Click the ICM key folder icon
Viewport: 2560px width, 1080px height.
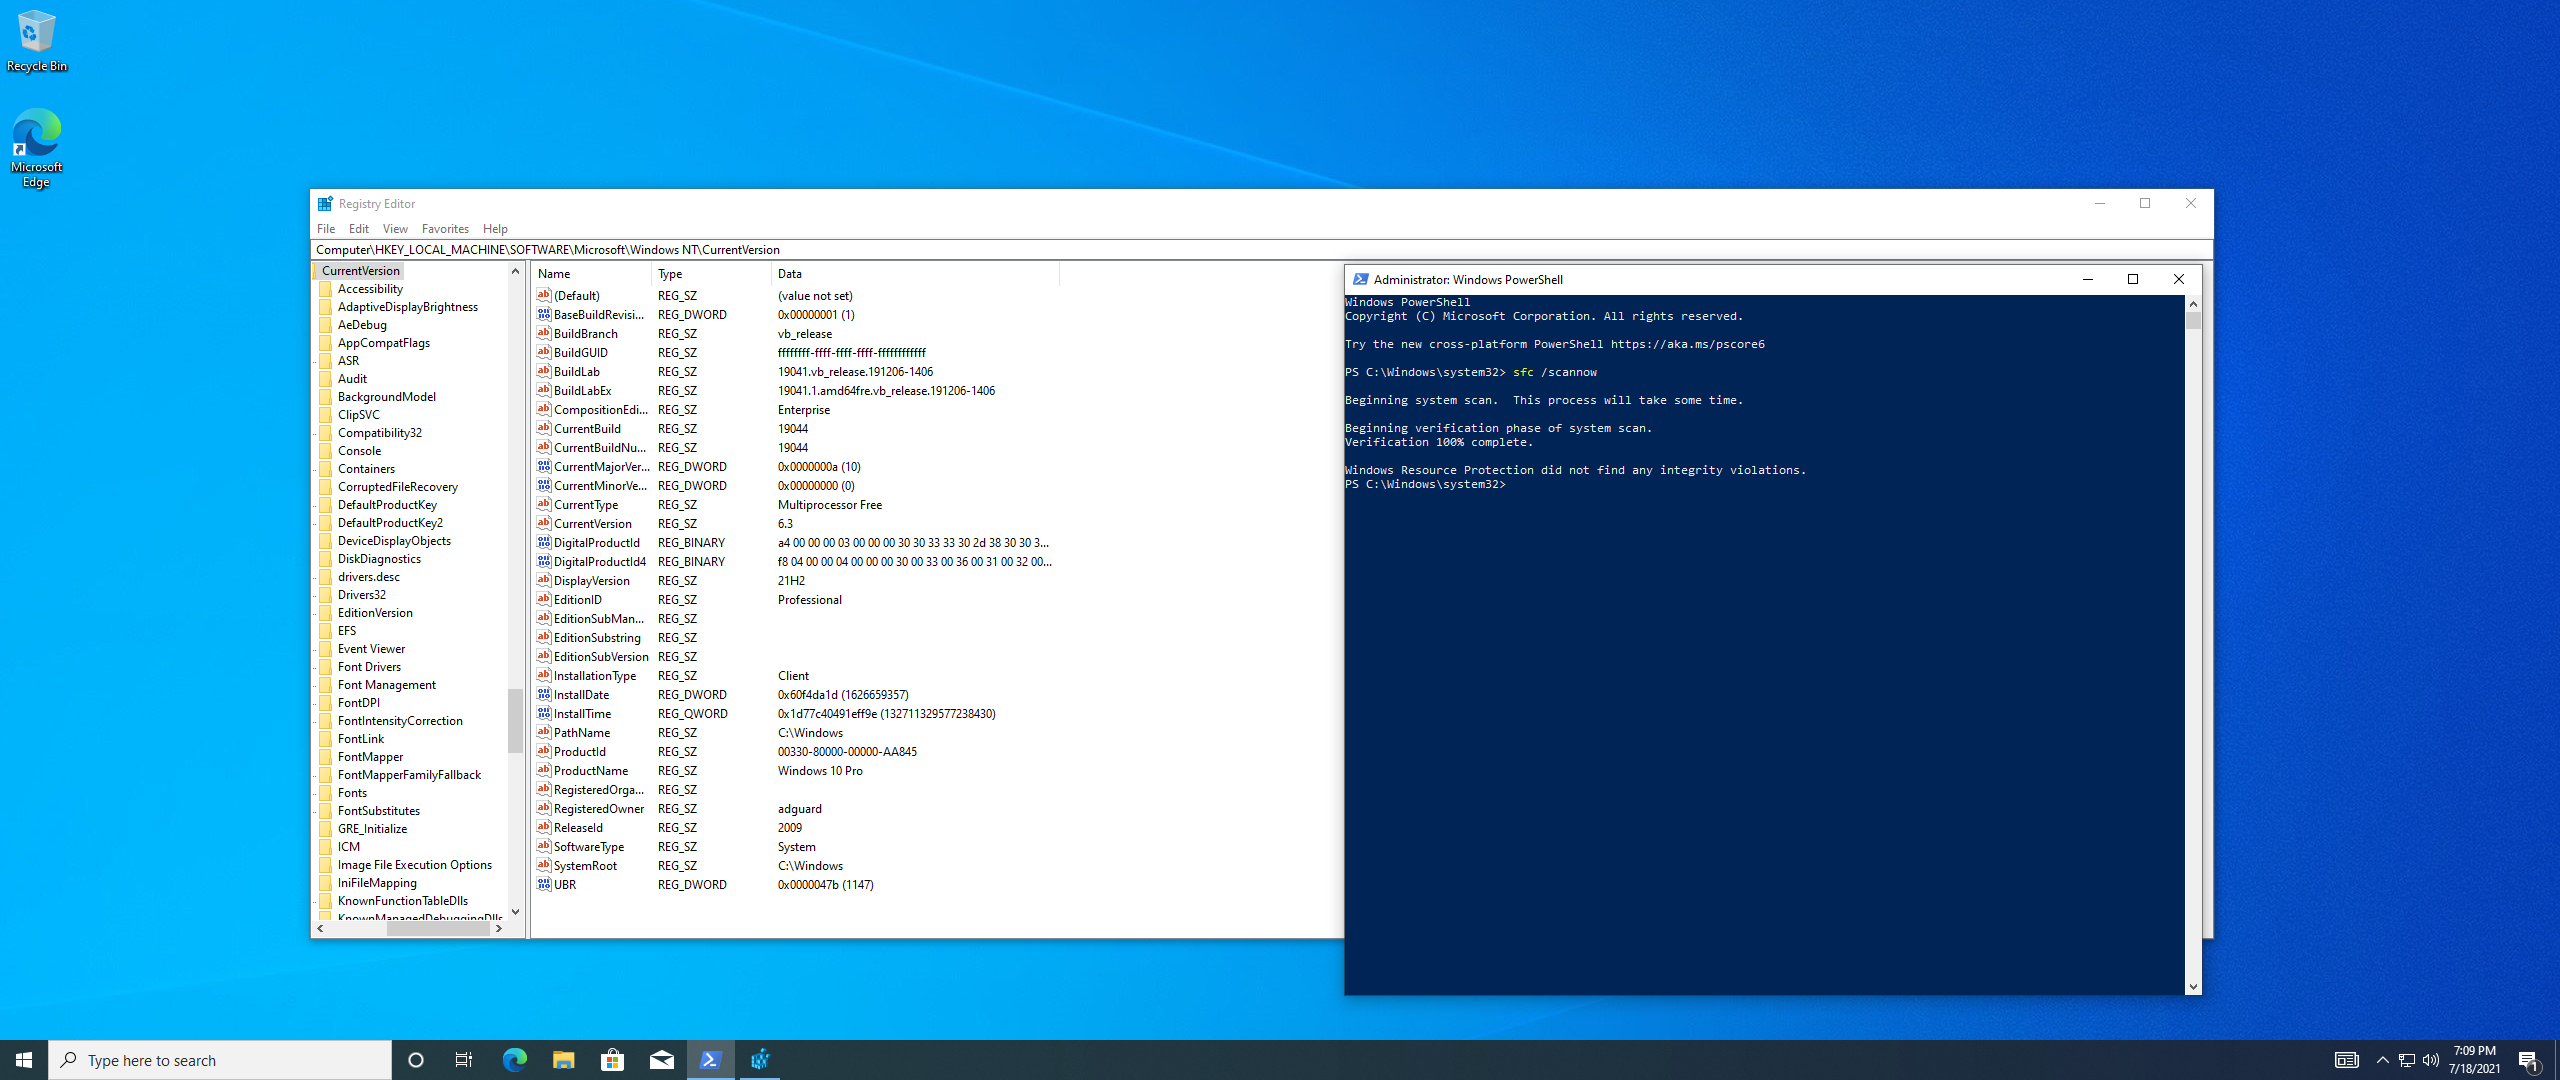click(x=326, y=847)
